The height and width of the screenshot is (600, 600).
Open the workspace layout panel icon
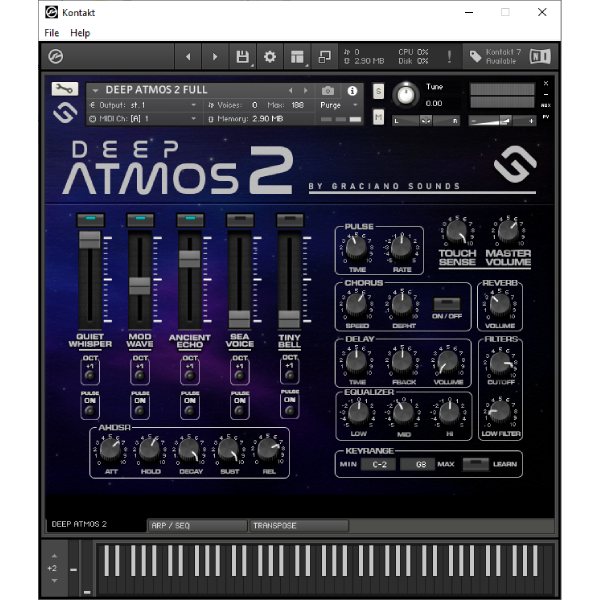(297, 57)
